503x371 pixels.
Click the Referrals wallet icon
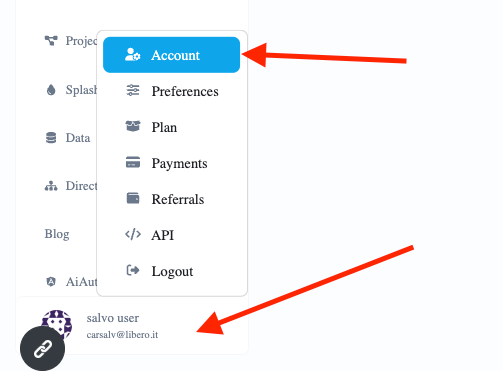133,198
